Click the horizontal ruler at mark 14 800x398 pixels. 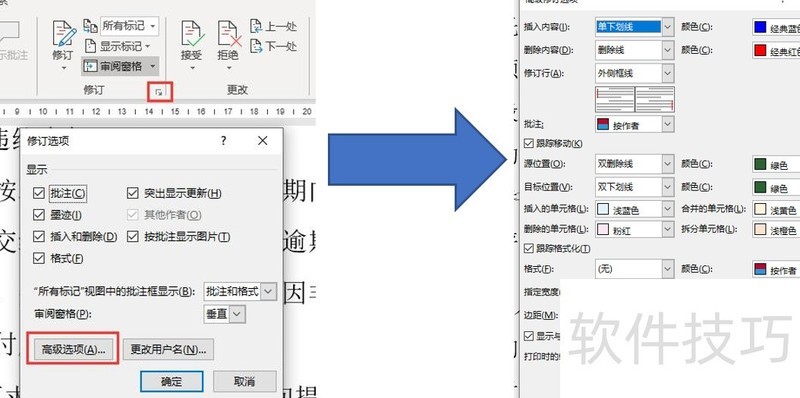click(x=148, y=111)
